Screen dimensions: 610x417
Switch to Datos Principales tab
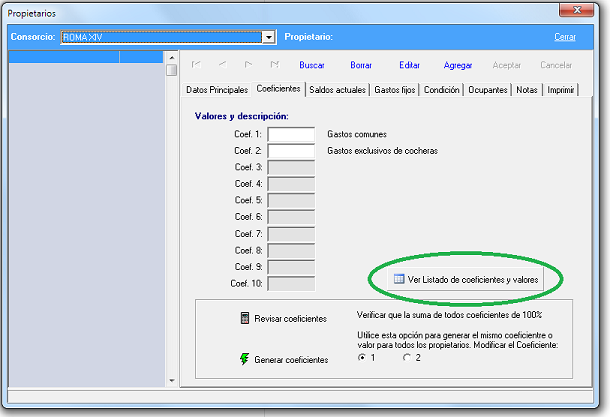(216, 90)
